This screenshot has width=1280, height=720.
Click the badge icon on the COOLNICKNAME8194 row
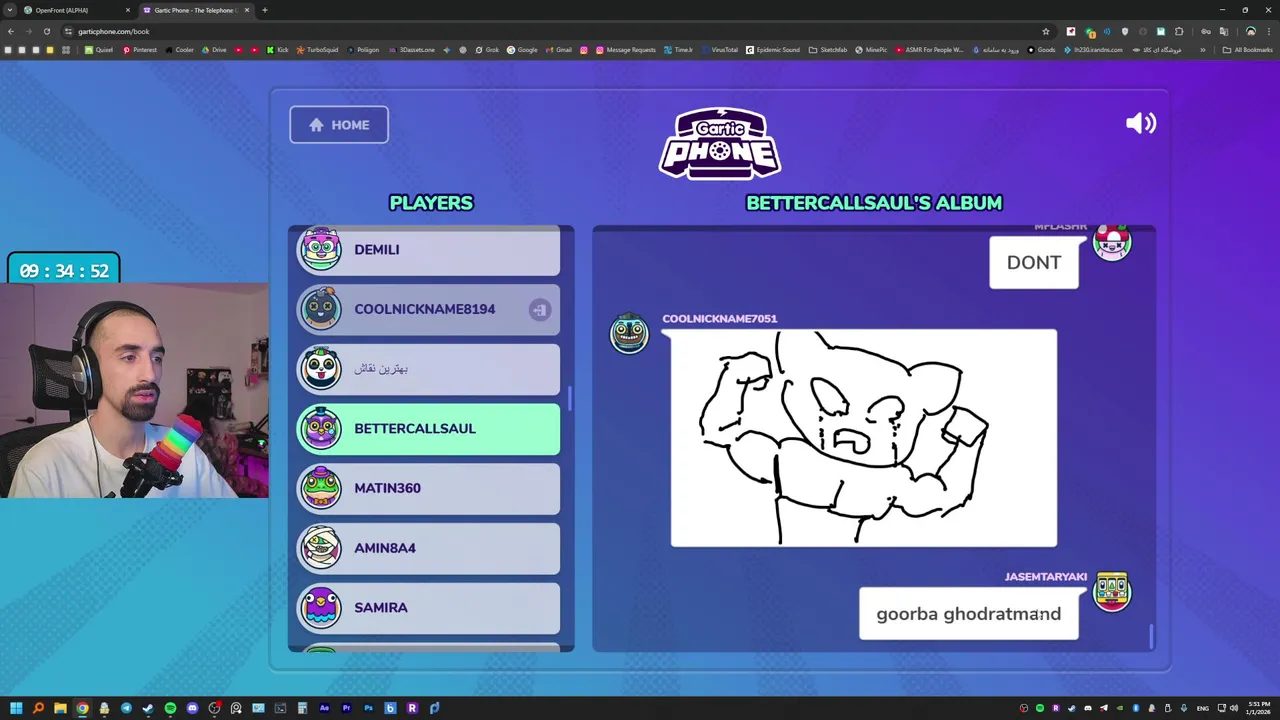point(540,309)
